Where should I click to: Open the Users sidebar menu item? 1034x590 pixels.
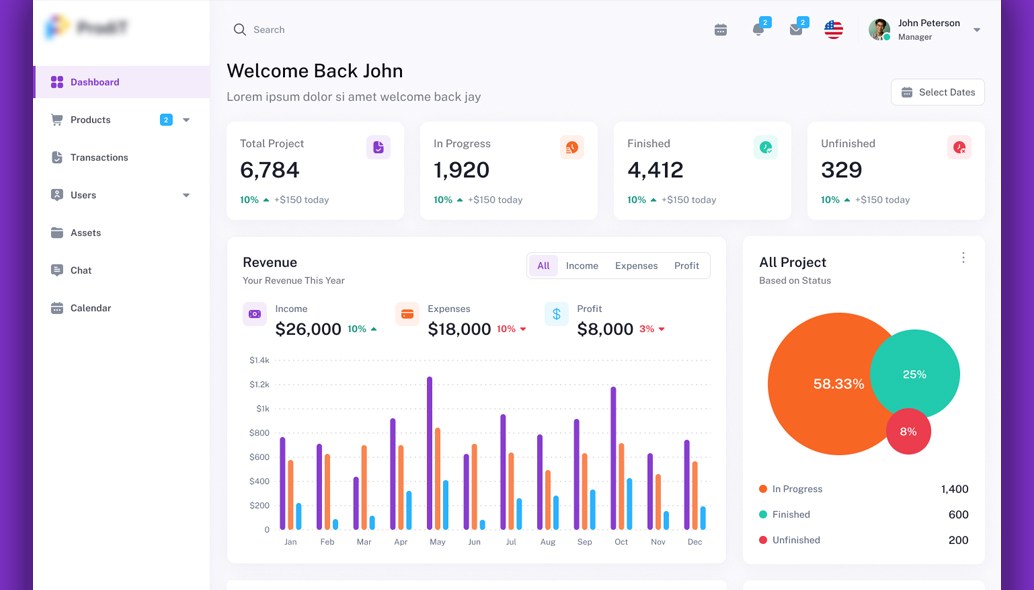click(x=85, y=195)
